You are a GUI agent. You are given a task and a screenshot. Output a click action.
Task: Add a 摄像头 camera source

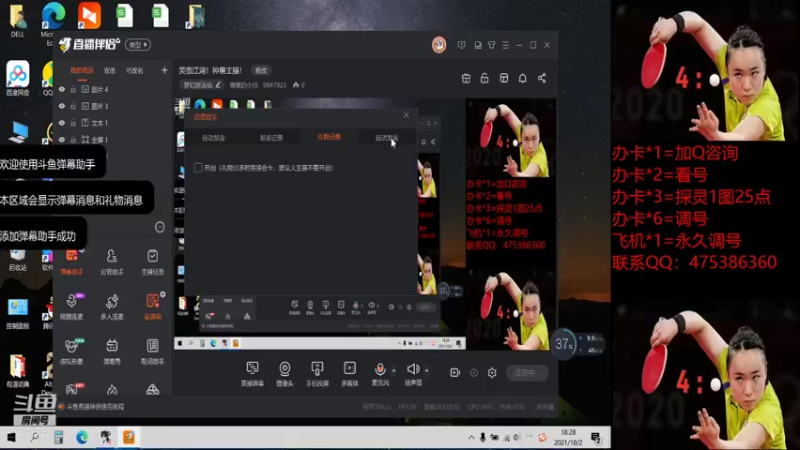[x=285, y=374]
